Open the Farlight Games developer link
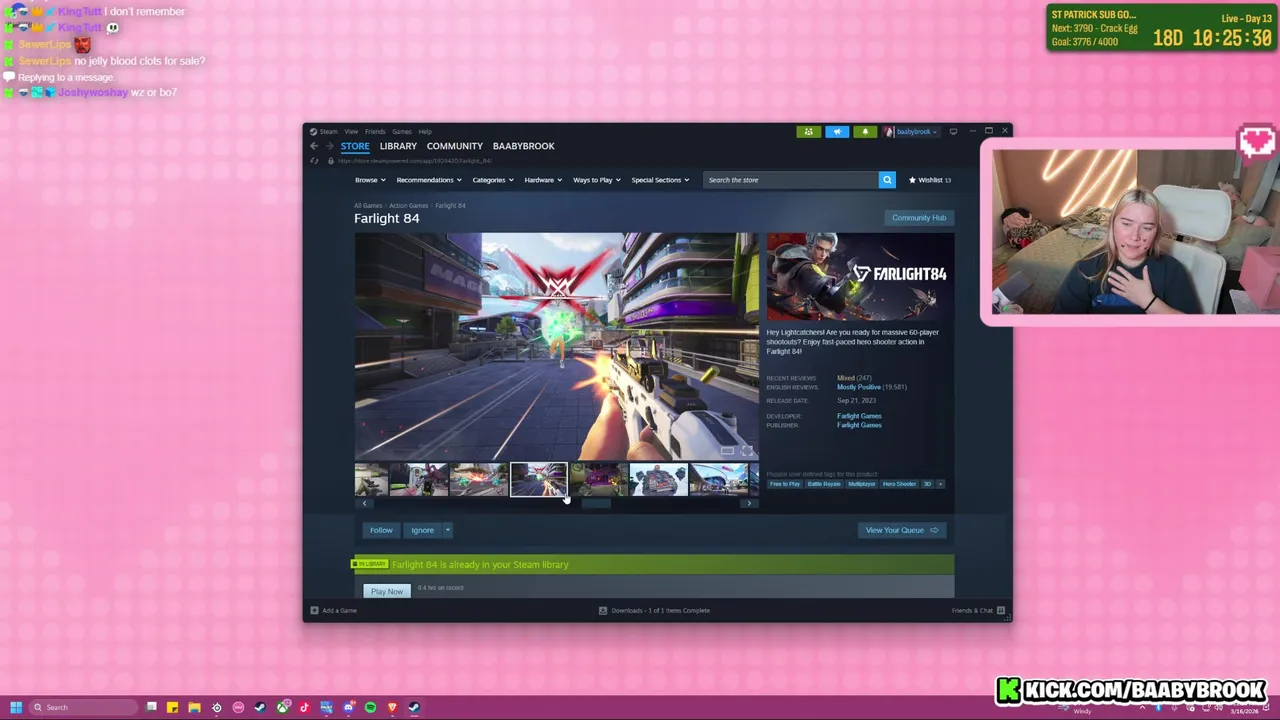Screen dimensions: 1280x720 coord(859,416)
